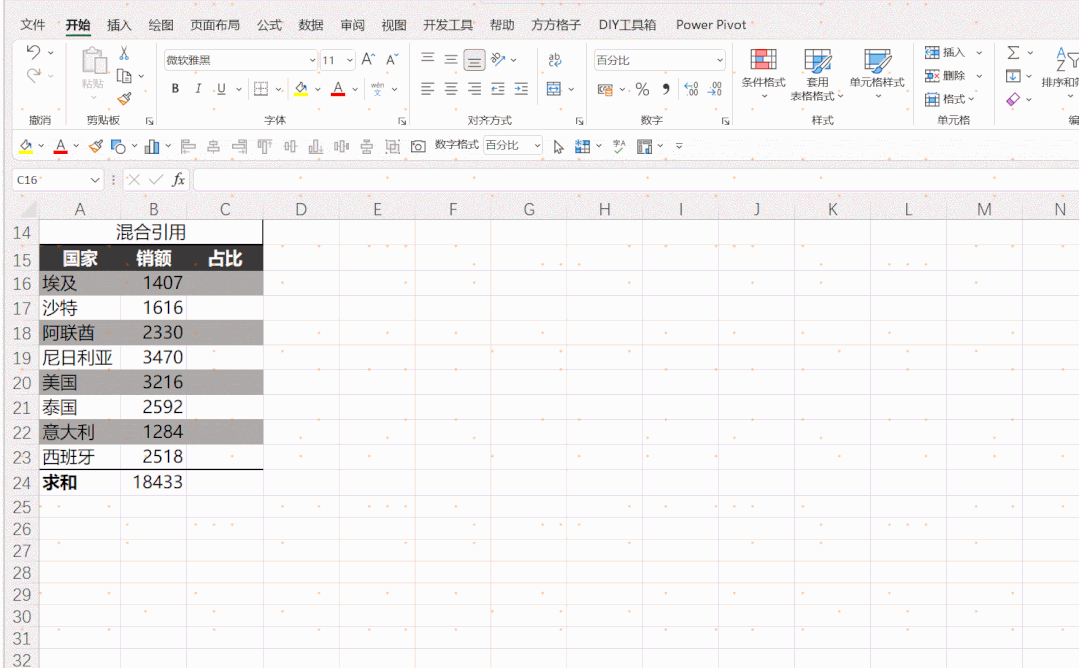
Task: Open the 百分比 dropdown in quick toolbar
Action: (x=537, y=145)
